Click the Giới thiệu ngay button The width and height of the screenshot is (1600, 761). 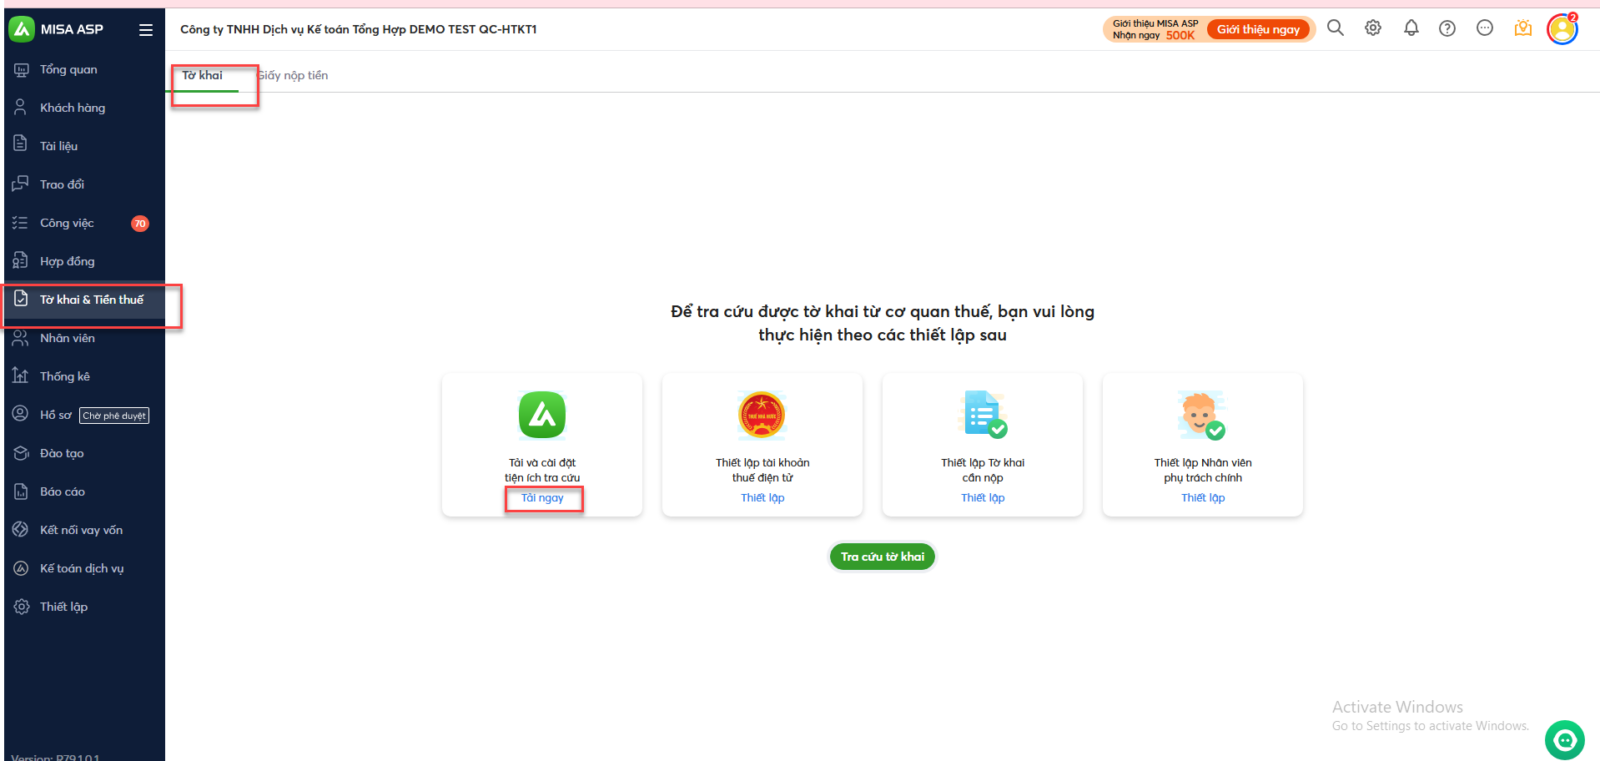(1258, 29)
